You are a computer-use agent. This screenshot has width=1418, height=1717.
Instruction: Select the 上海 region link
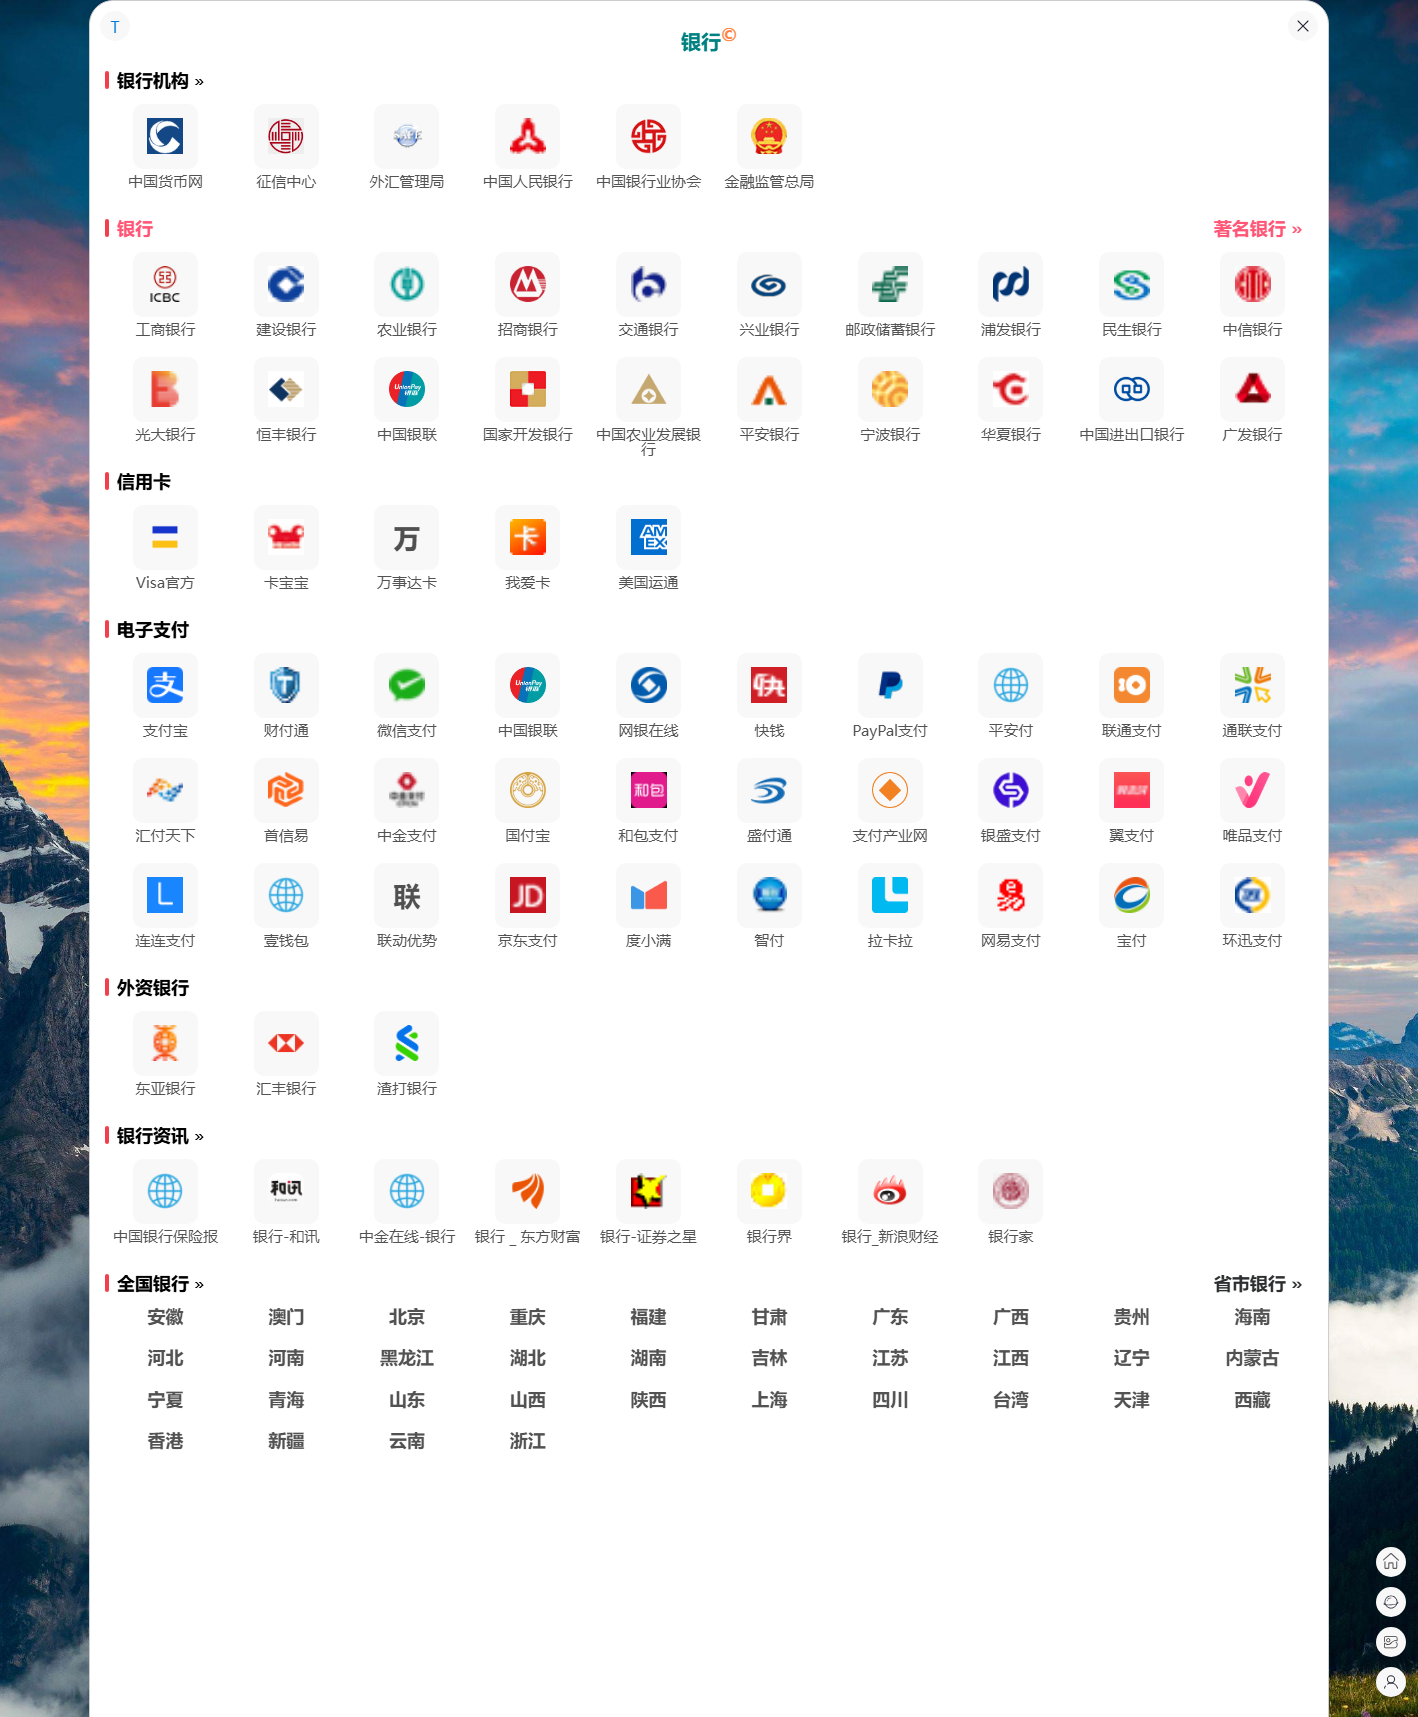tap(769, 1400)
